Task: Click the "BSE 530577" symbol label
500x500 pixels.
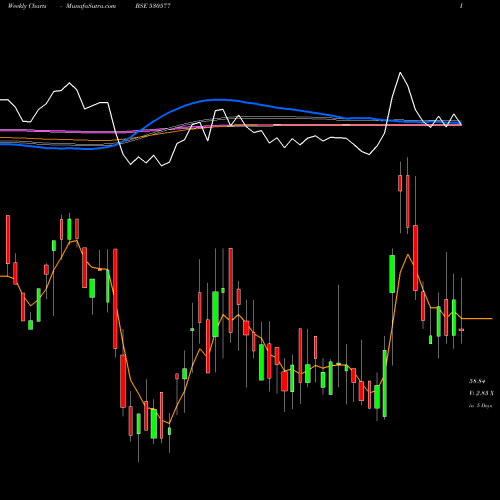Action: 153,6
